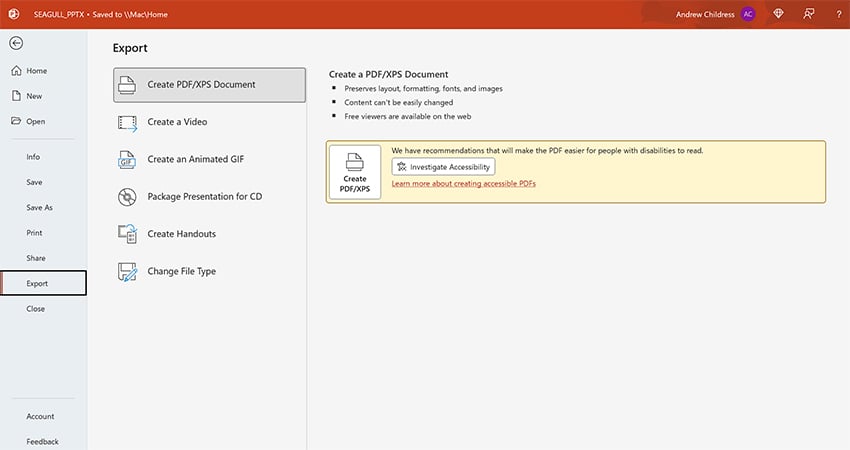The width and height of the screenshot is (850, 450).
Task: Click the back arrow to exit backstage
Action: coord(16,43)
